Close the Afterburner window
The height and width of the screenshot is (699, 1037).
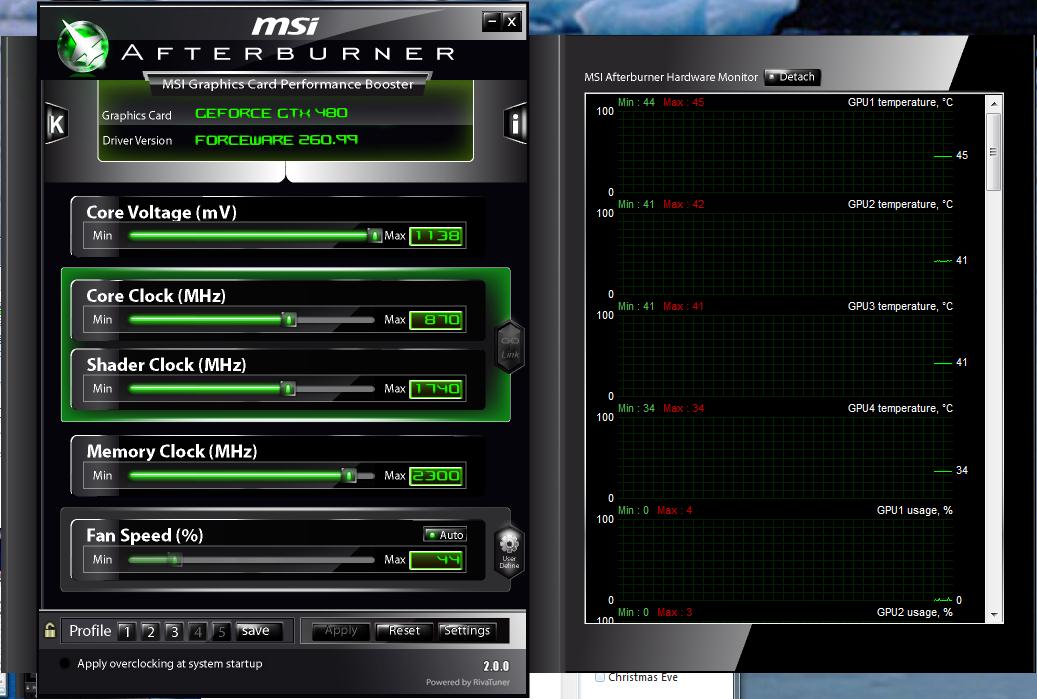coord(512,22)
